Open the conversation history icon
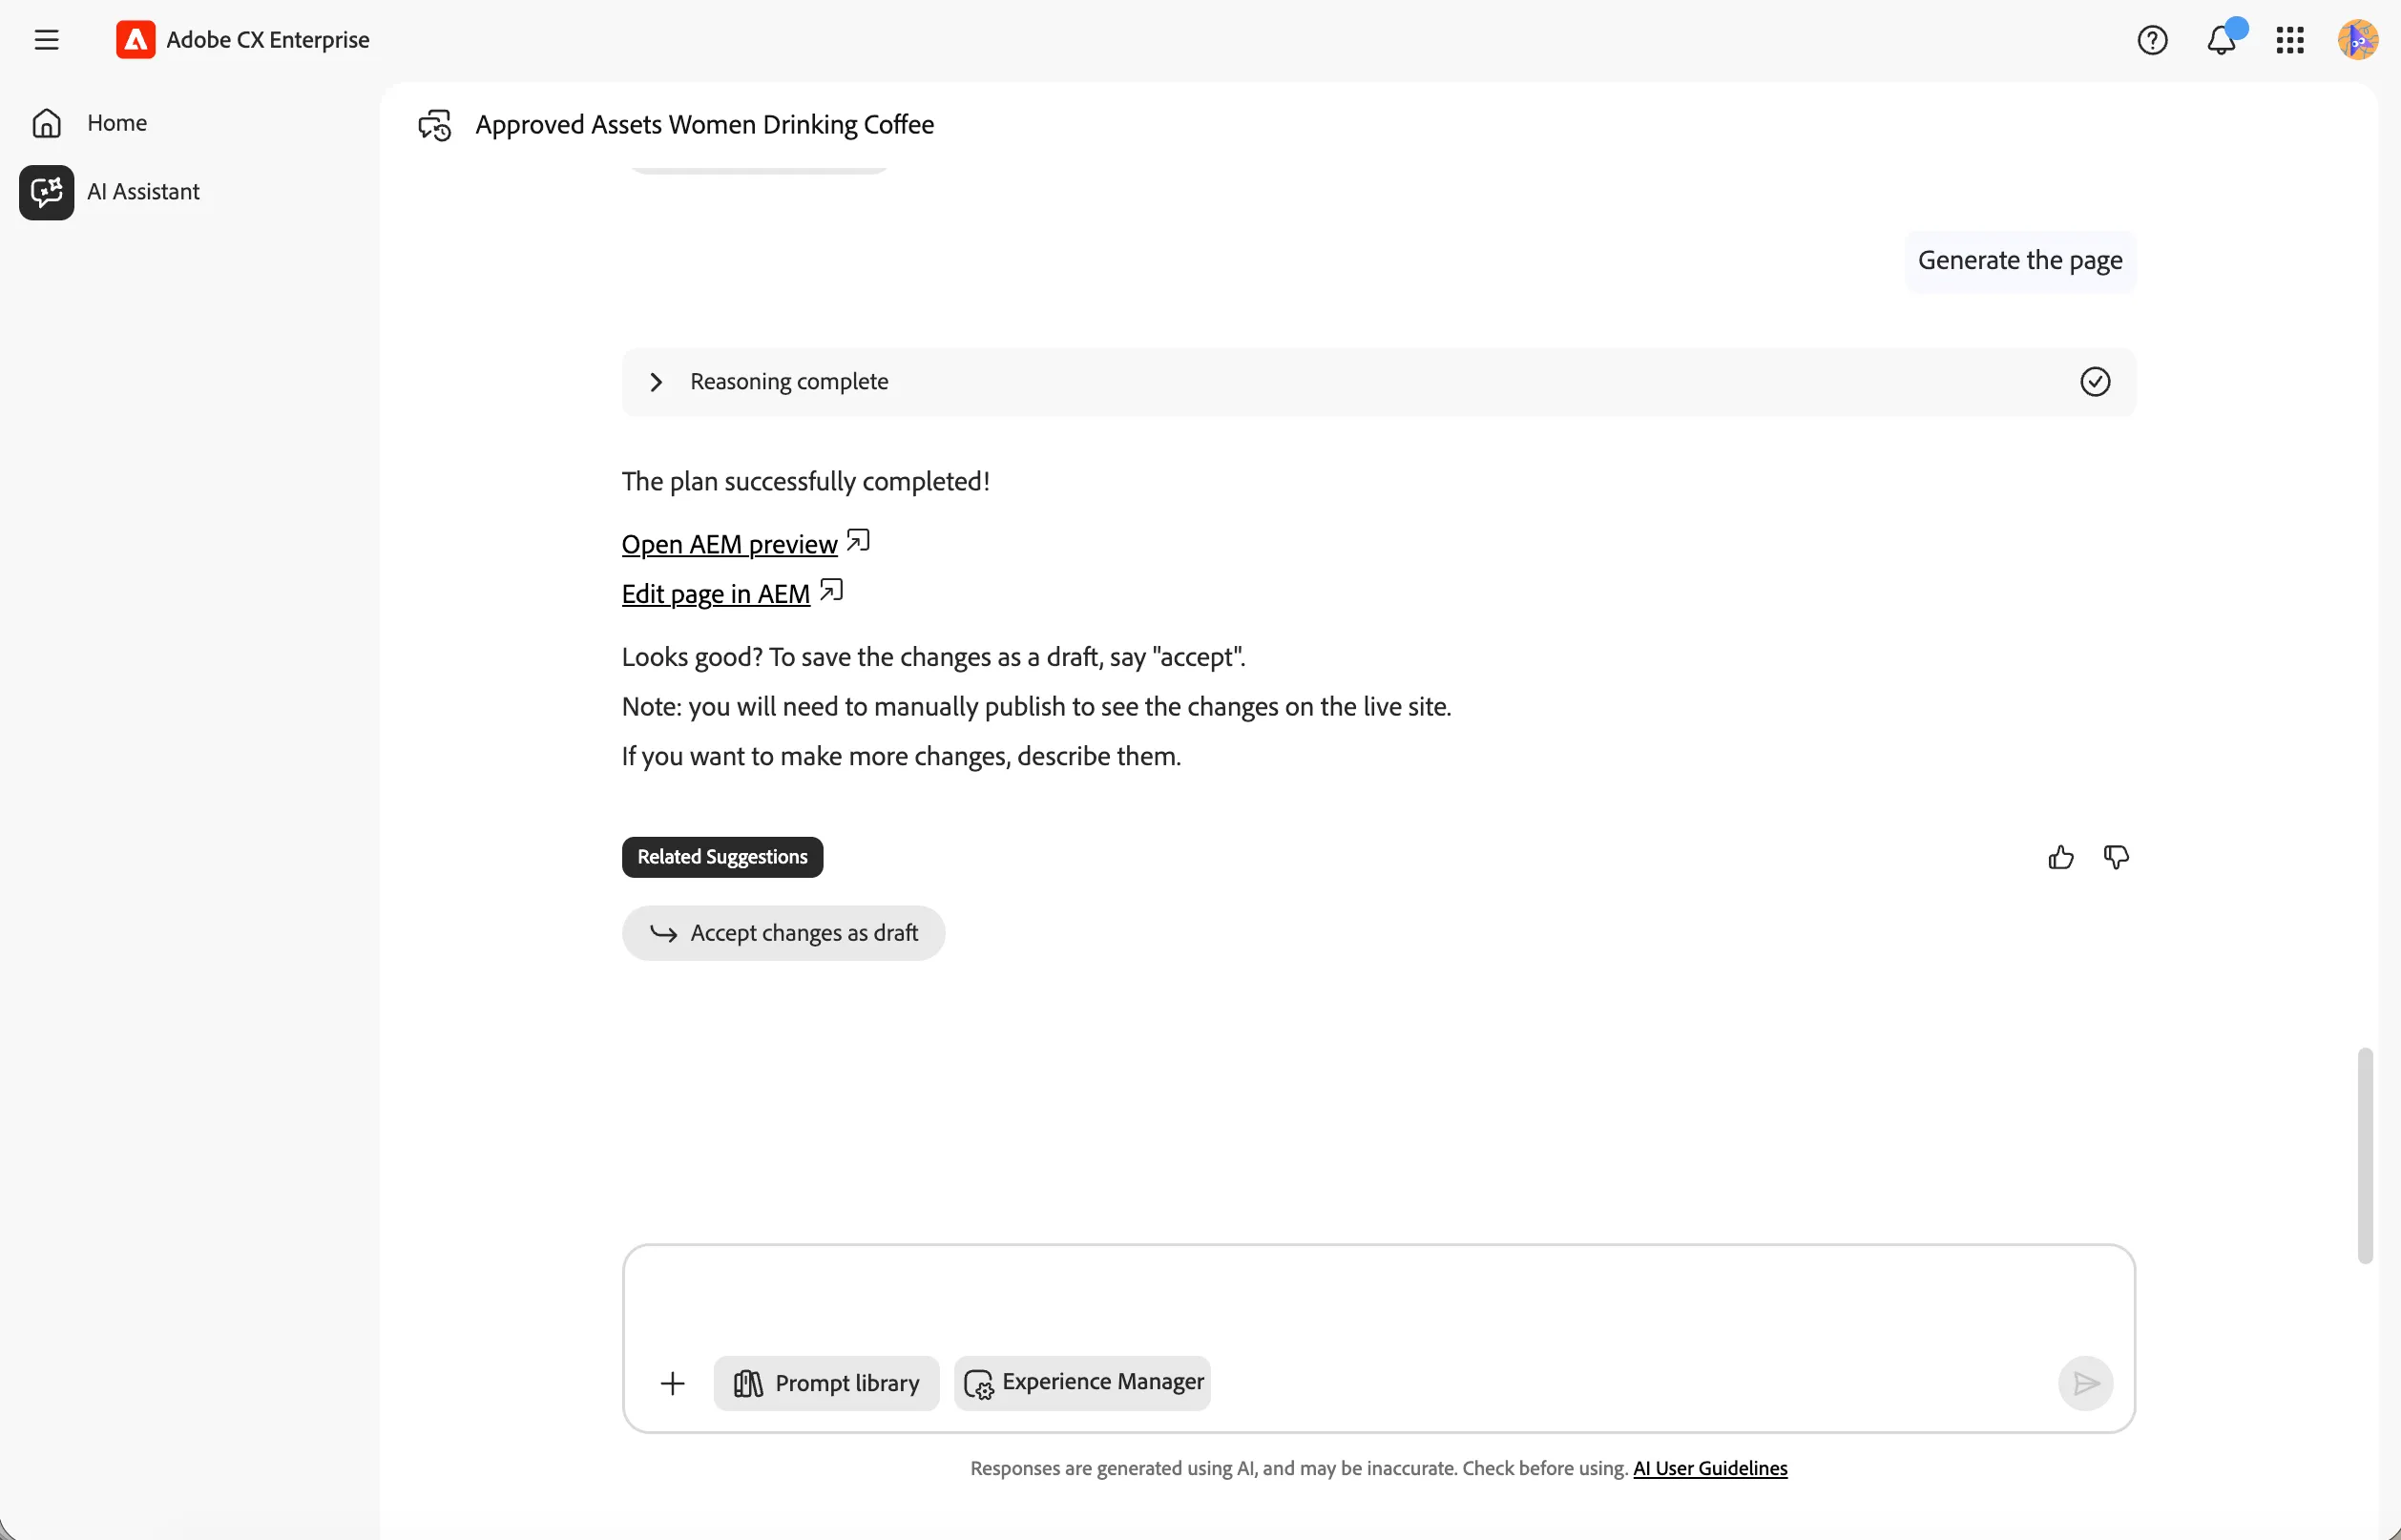The width and height of the screenshot is (2401, 1540). coord(435,125)
